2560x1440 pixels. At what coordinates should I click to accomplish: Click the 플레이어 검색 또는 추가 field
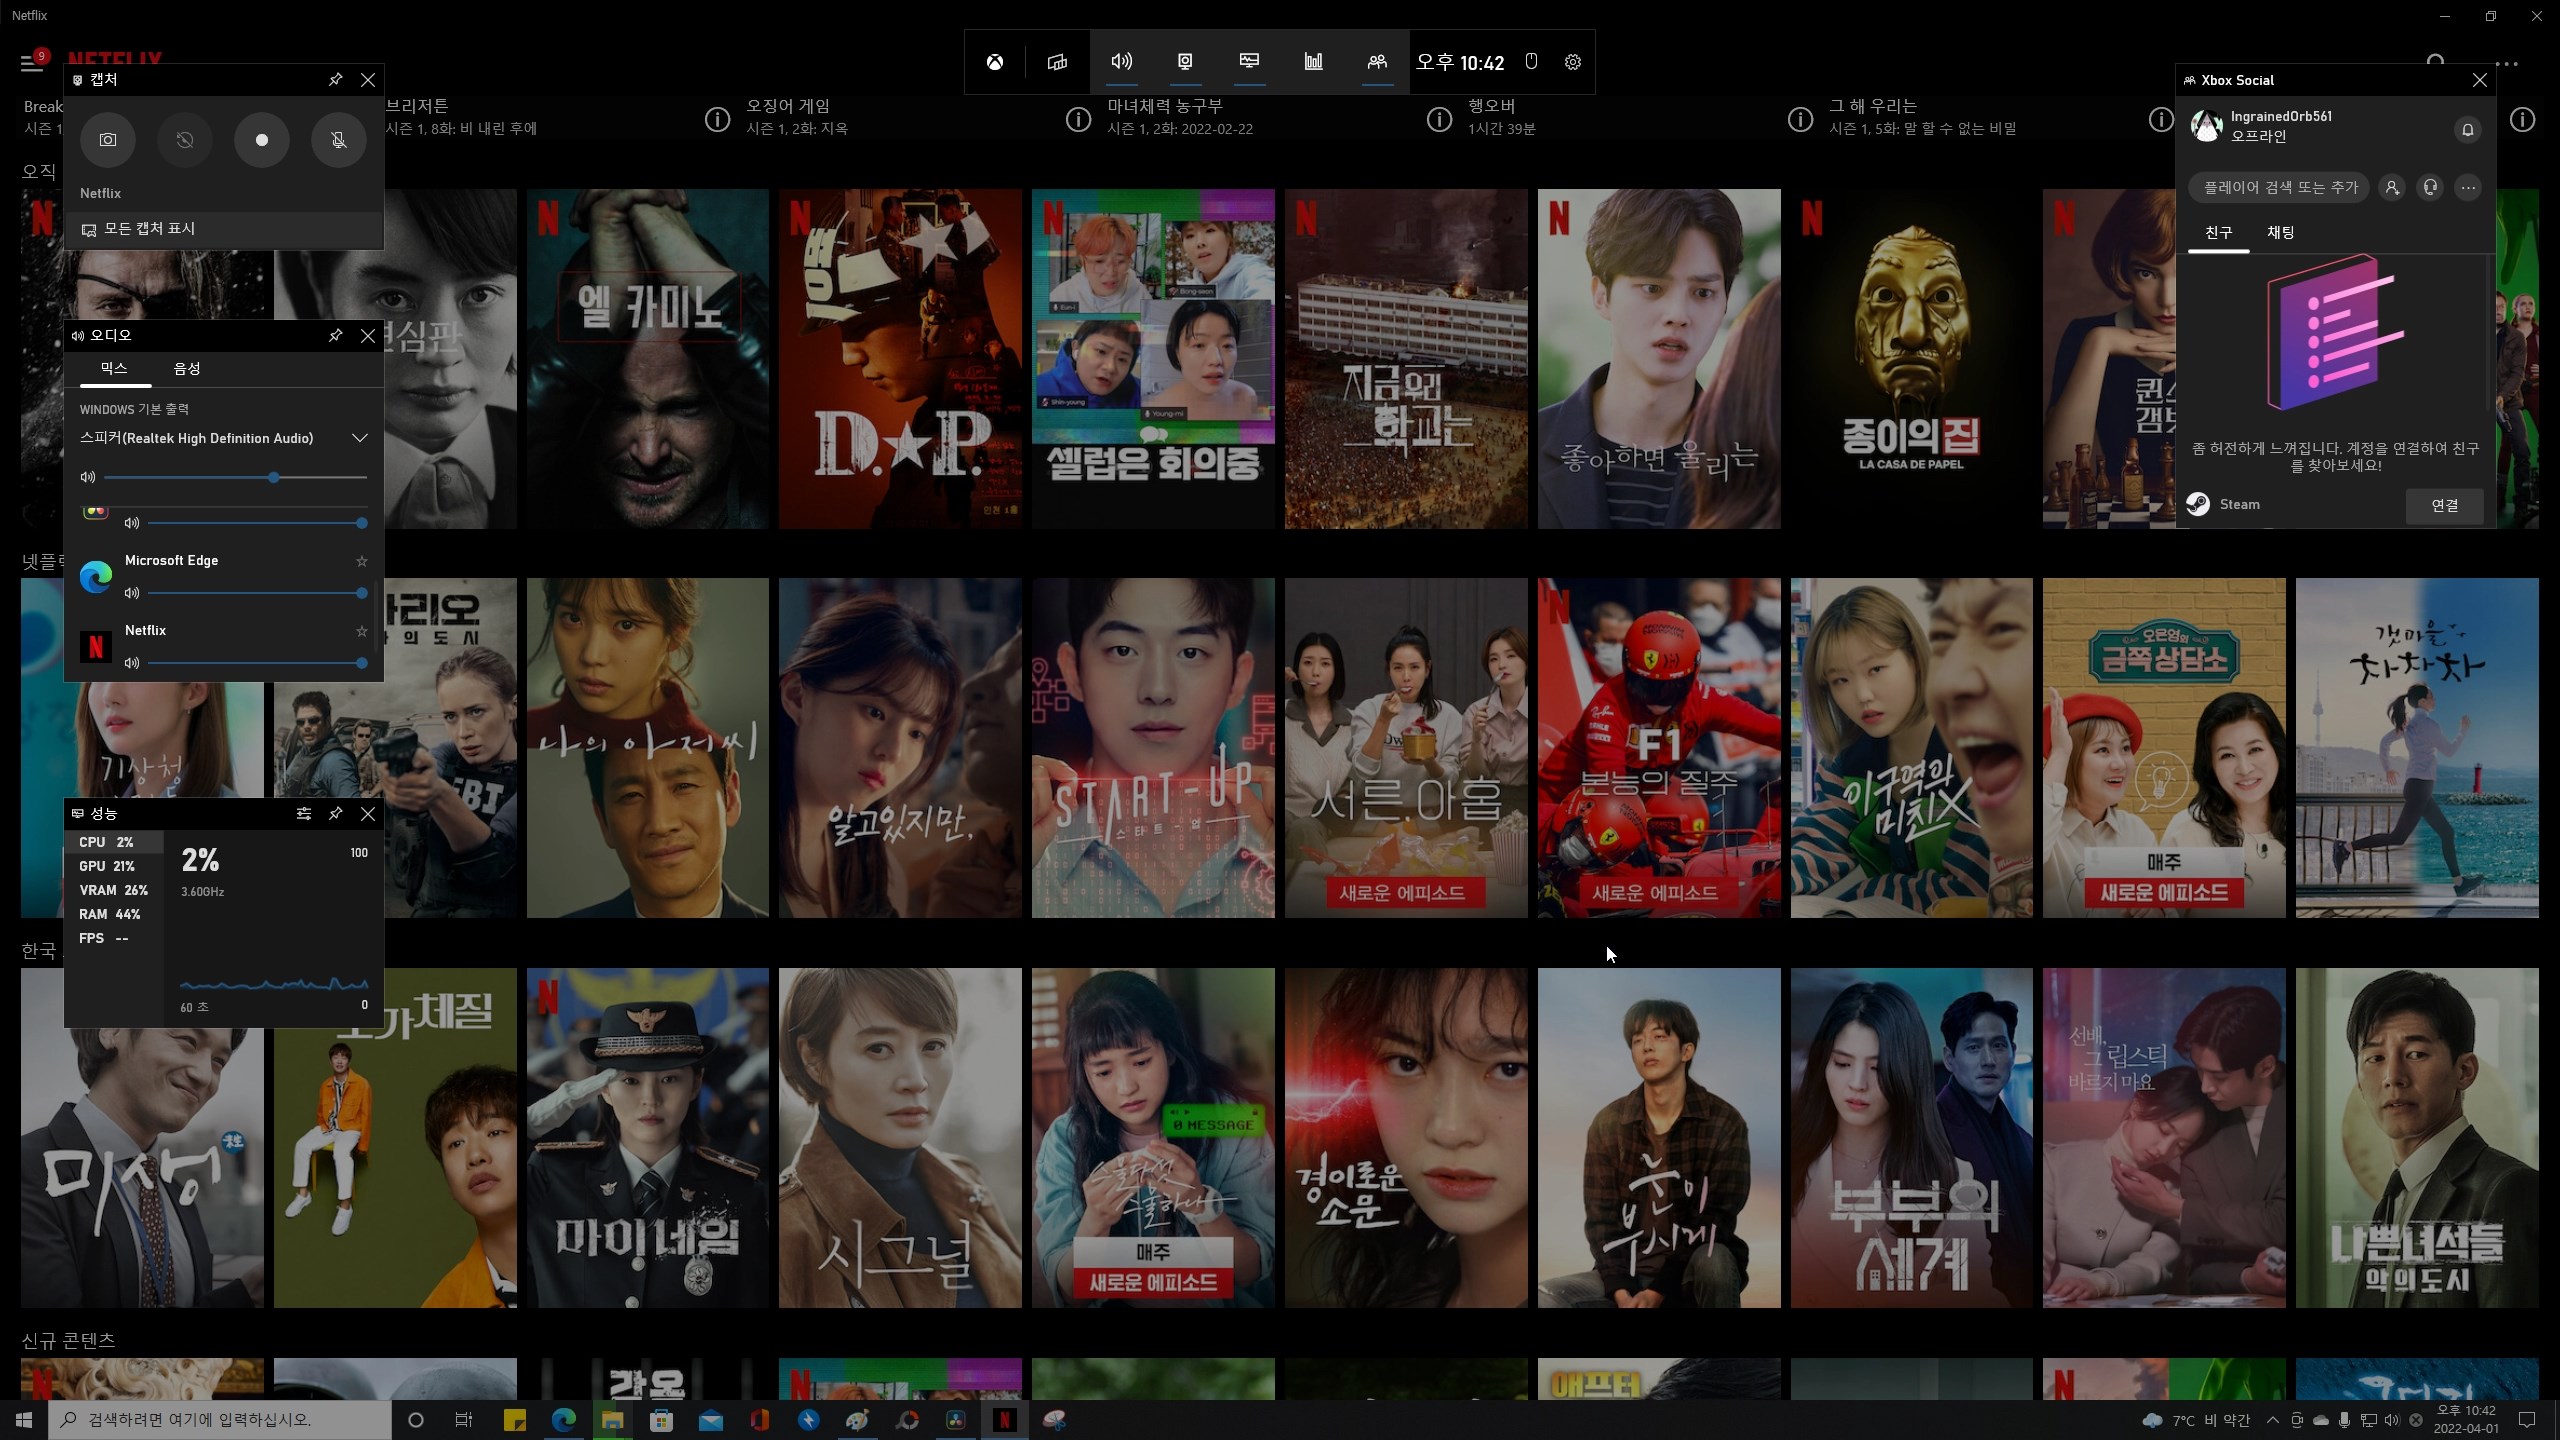tap(2280, 187)
